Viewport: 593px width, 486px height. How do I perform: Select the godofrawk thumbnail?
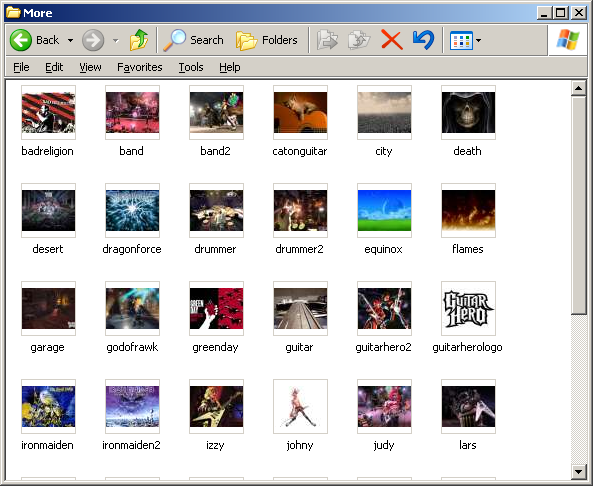(132, 308)
